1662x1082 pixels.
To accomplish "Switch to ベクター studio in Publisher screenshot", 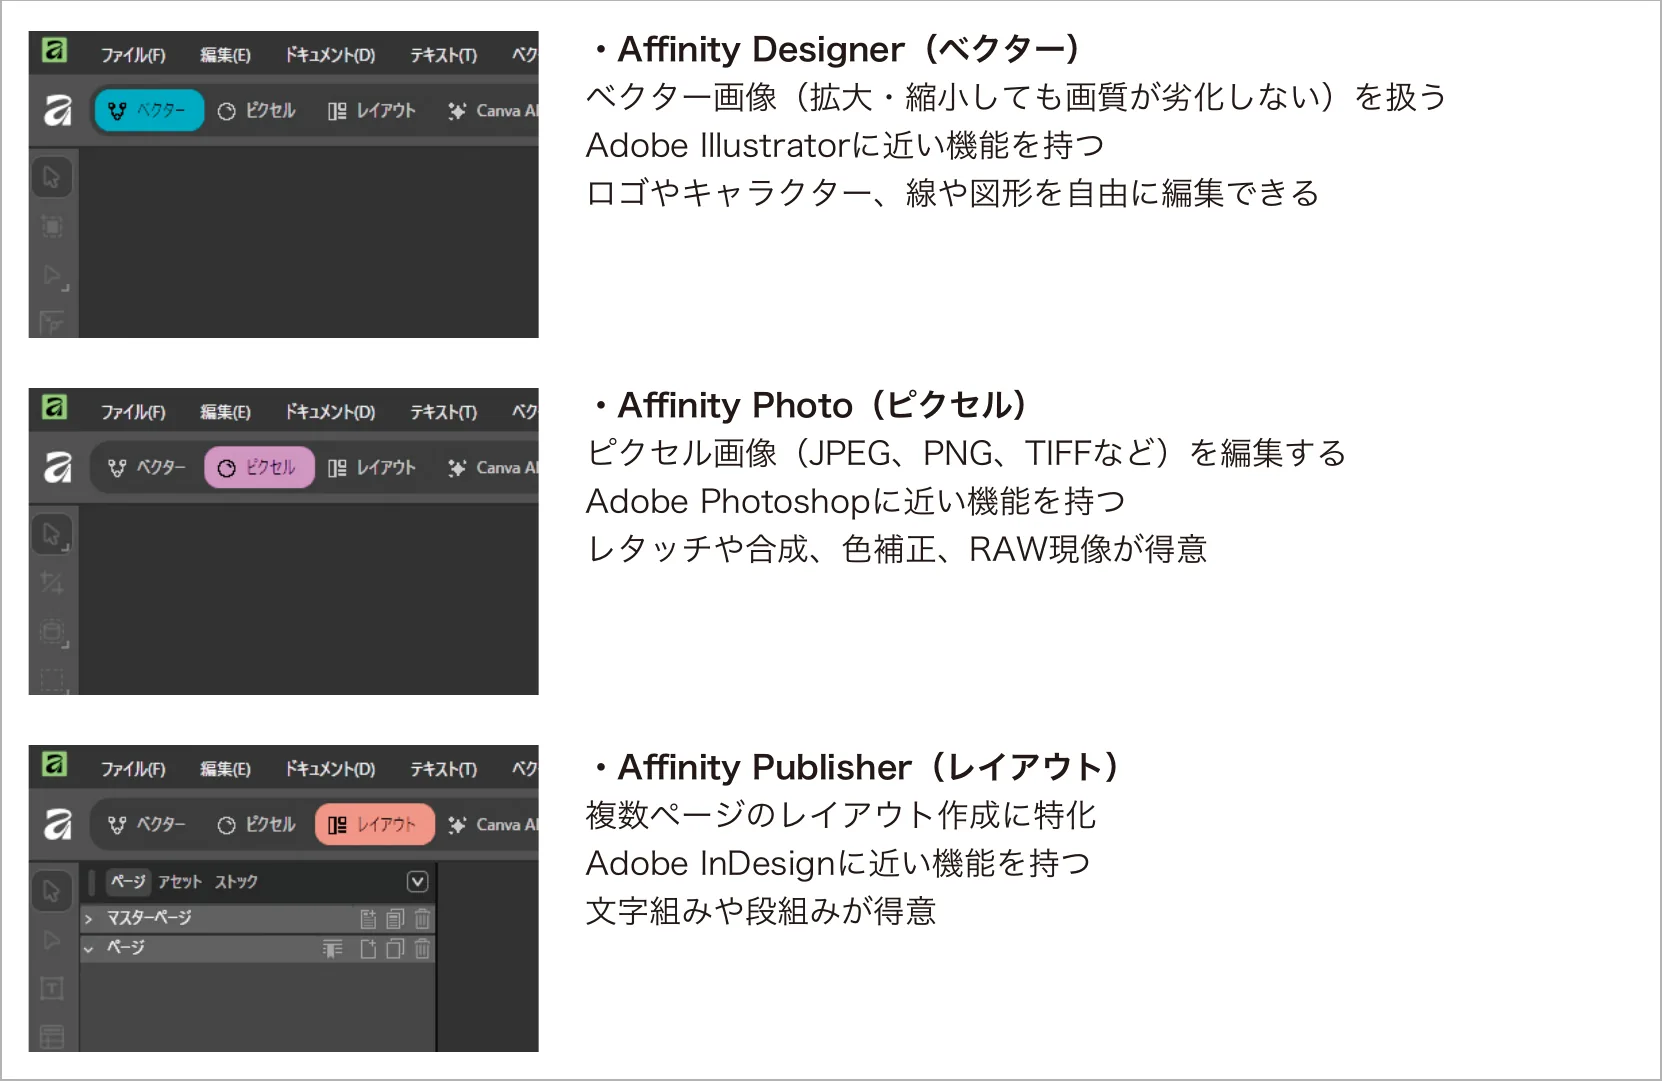I will (x=147, y=824).
